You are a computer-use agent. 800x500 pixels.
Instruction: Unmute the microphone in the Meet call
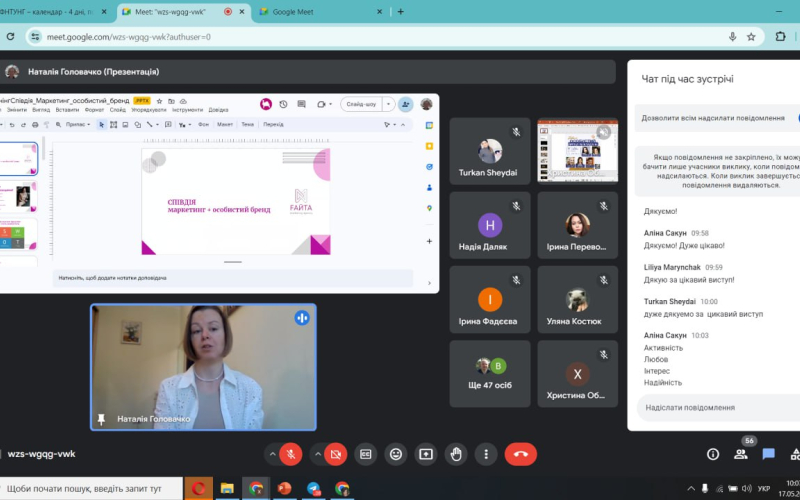(x=291, y=454)
